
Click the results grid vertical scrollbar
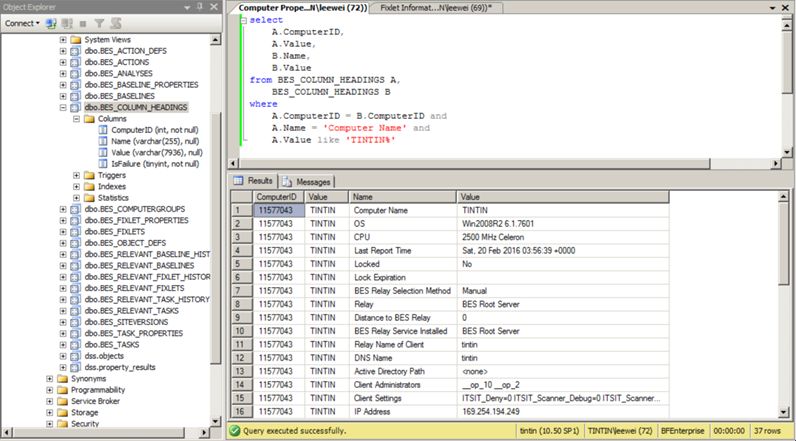pyautogui.click(x=783, y=244)
